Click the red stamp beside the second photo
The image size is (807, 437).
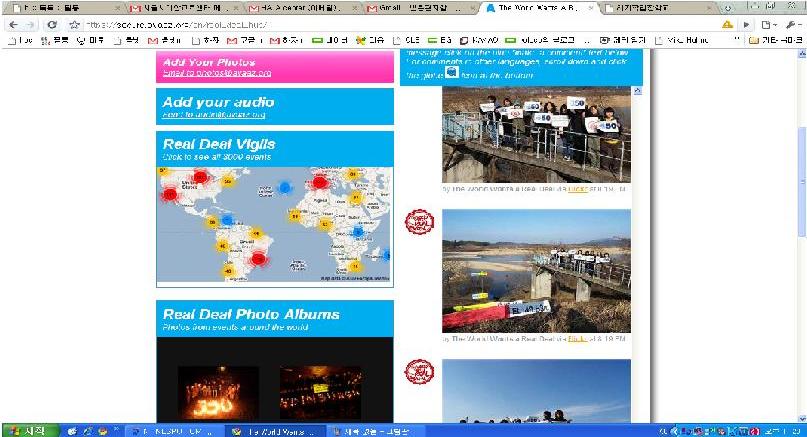(418, 222)
